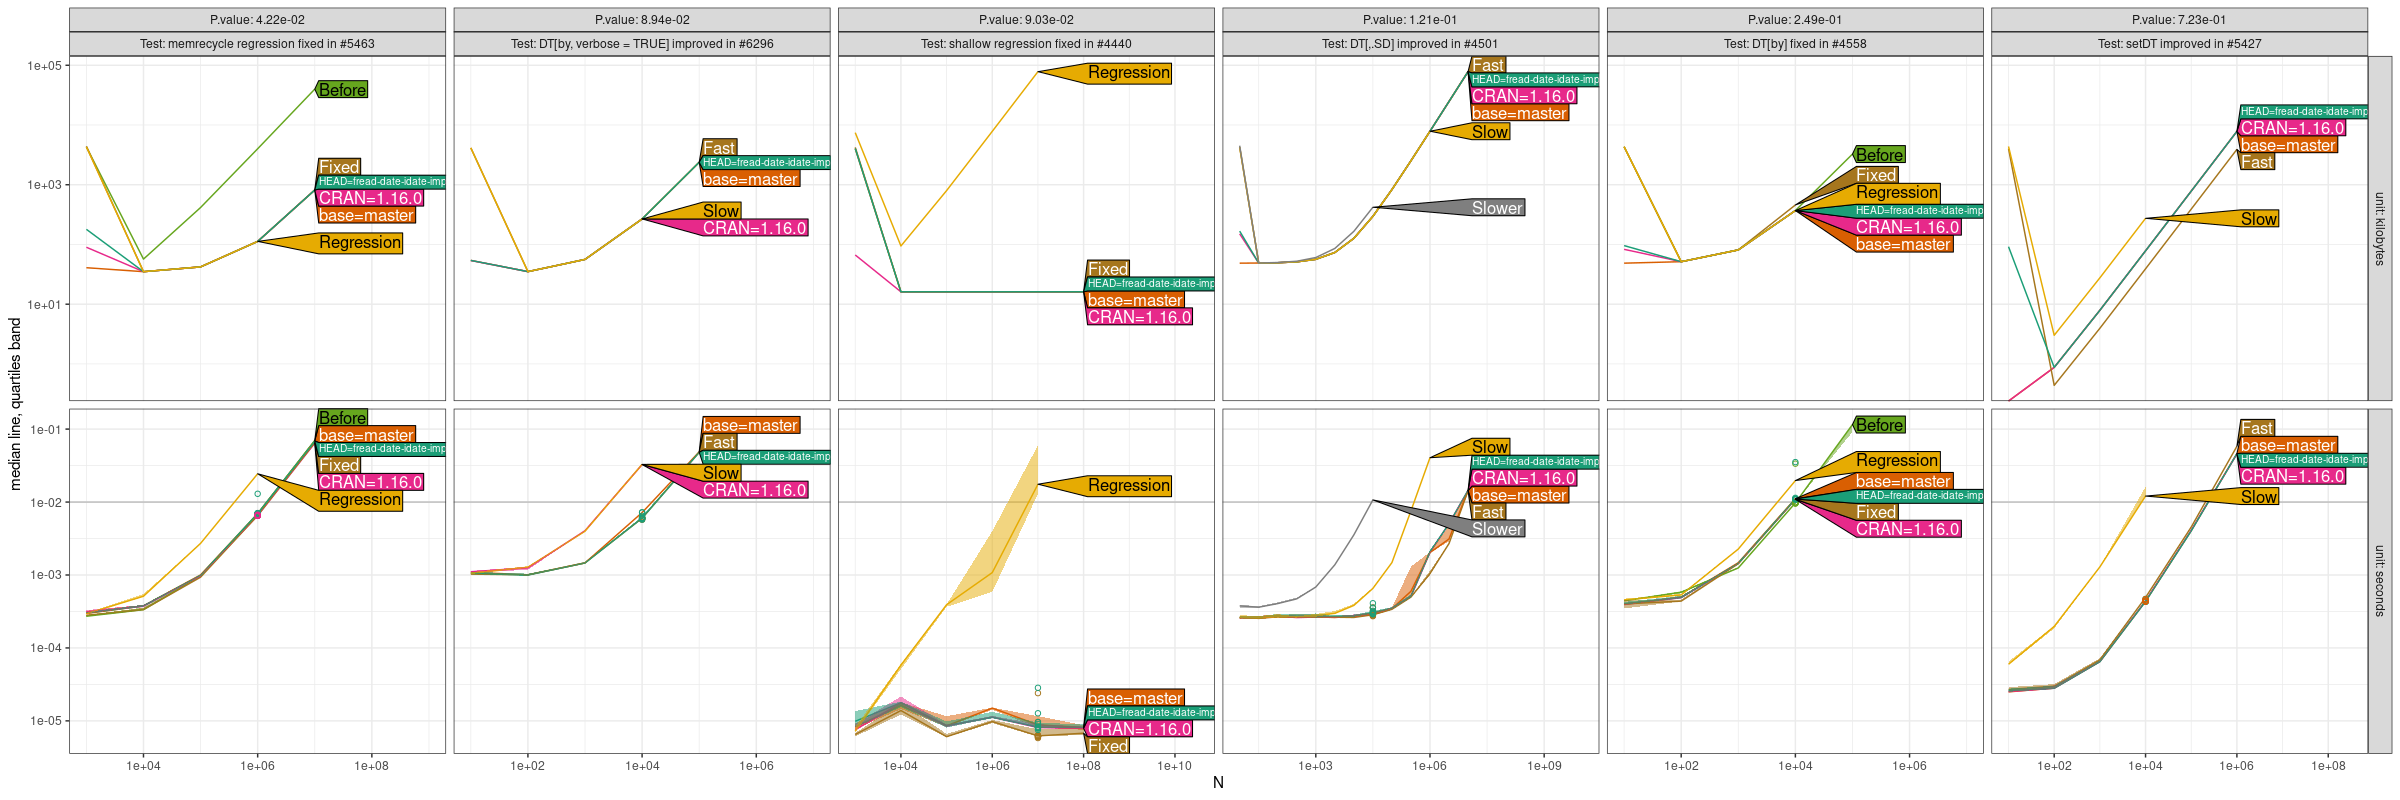The image size is (2400, 800).
Task: Click CRAN=1.16.0 label in memrecycle kilobytes panel
Action: click(x=371, y=198)
